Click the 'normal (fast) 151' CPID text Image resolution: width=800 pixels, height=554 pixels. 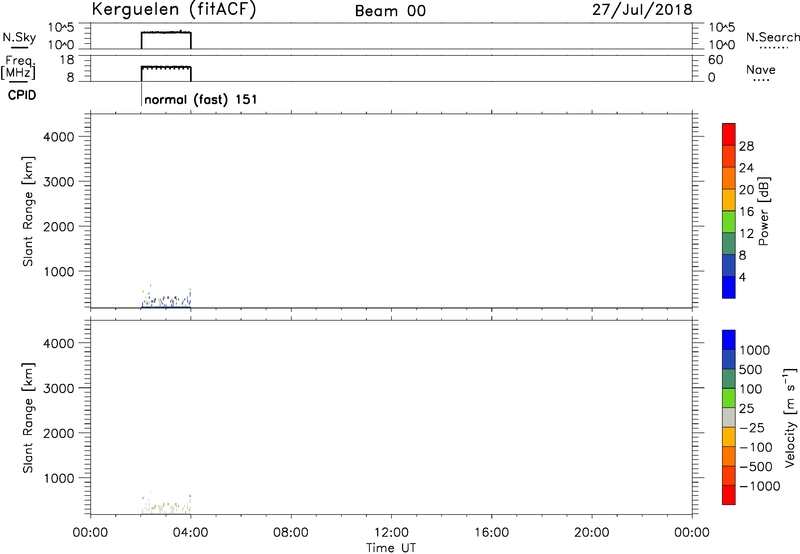tap(201, 99)
